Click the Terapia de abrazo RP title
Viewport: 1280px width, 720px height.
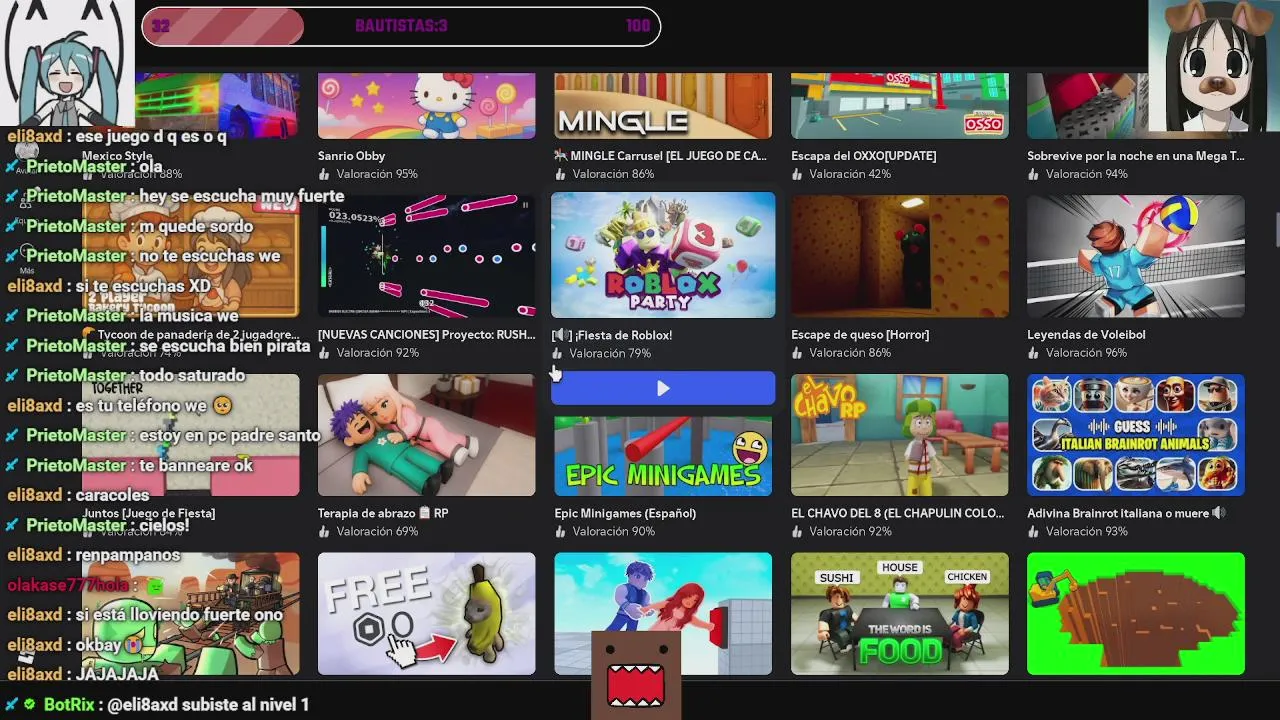383,513
